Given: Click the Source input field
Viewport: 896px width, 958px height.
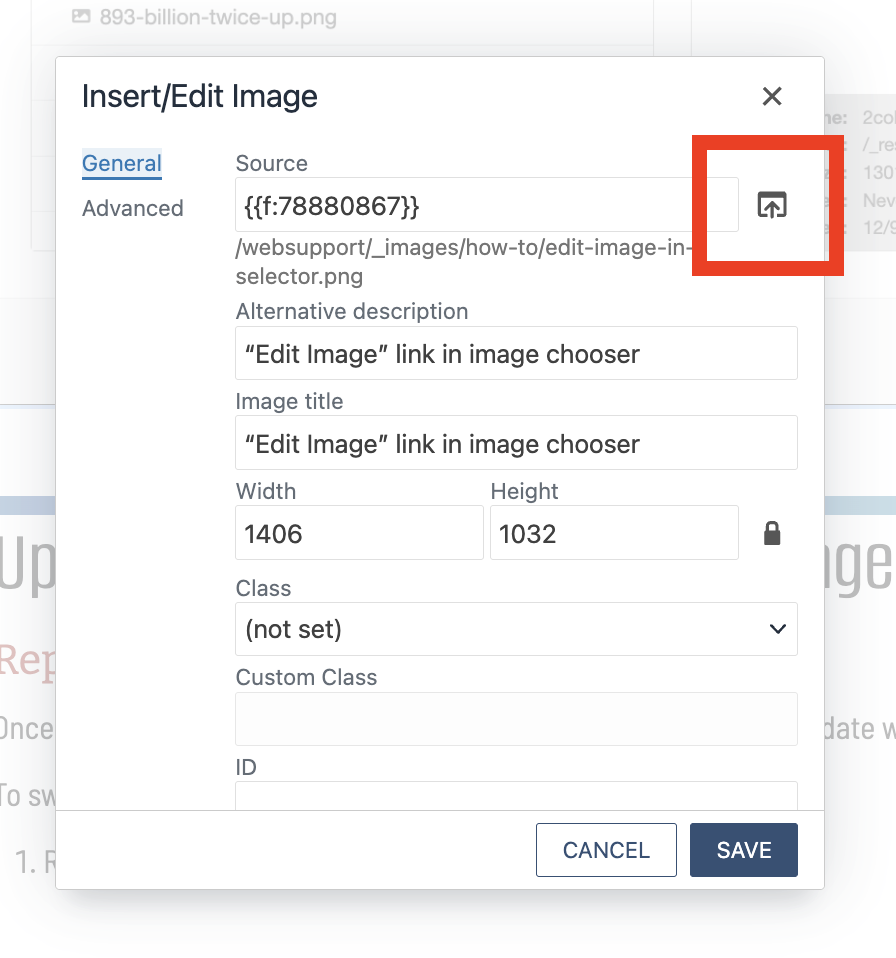Looking at the screenshot, I should click(x=487, y=205).
